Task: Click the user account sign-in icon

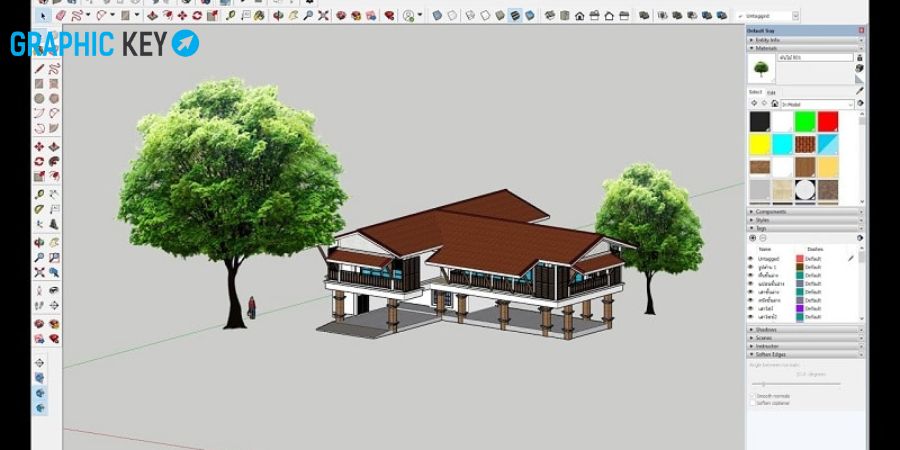Action: tap(409, 15)
